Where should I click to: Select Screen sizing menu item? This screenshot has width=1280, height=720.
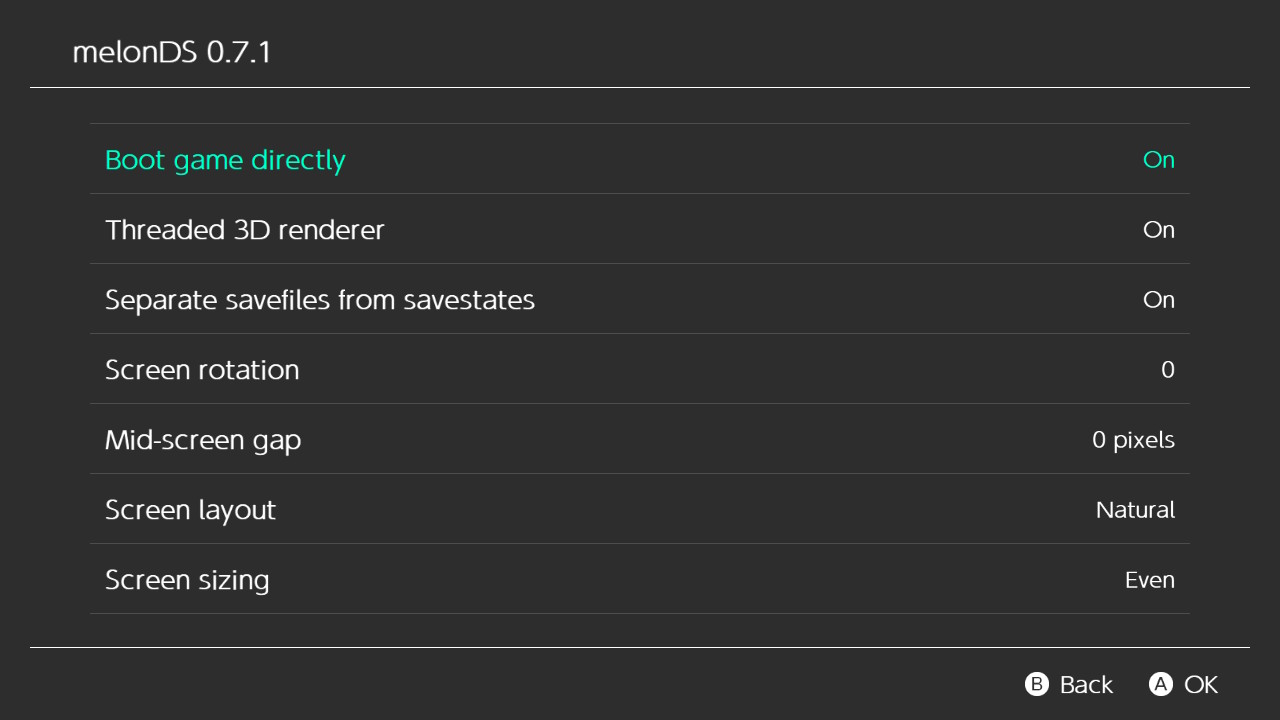pos(187,580)
